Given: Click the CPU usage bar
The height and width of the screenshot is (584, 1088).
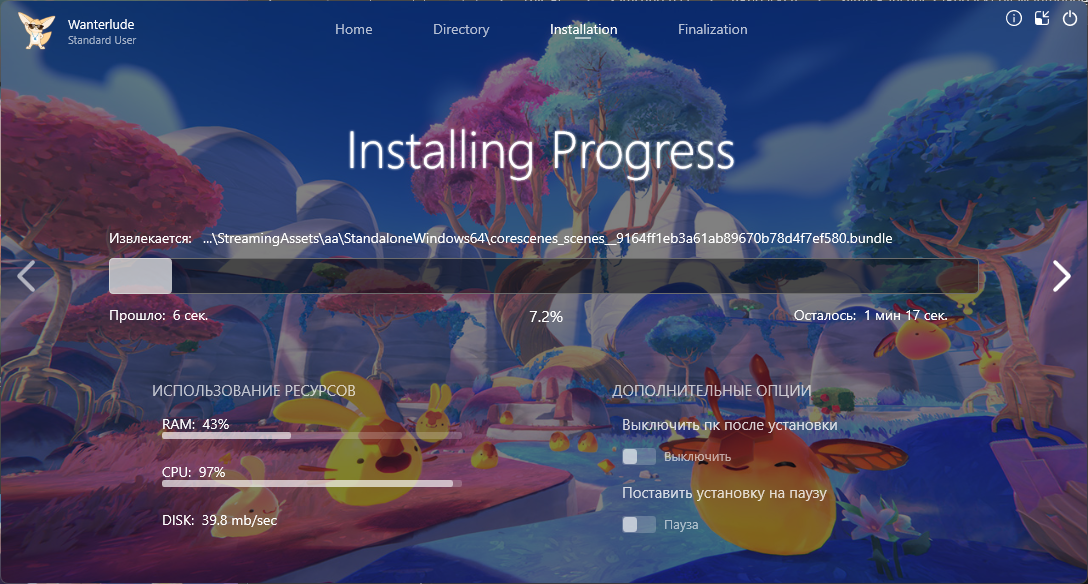Looking at the screenshot, I should tap(311, 484).
